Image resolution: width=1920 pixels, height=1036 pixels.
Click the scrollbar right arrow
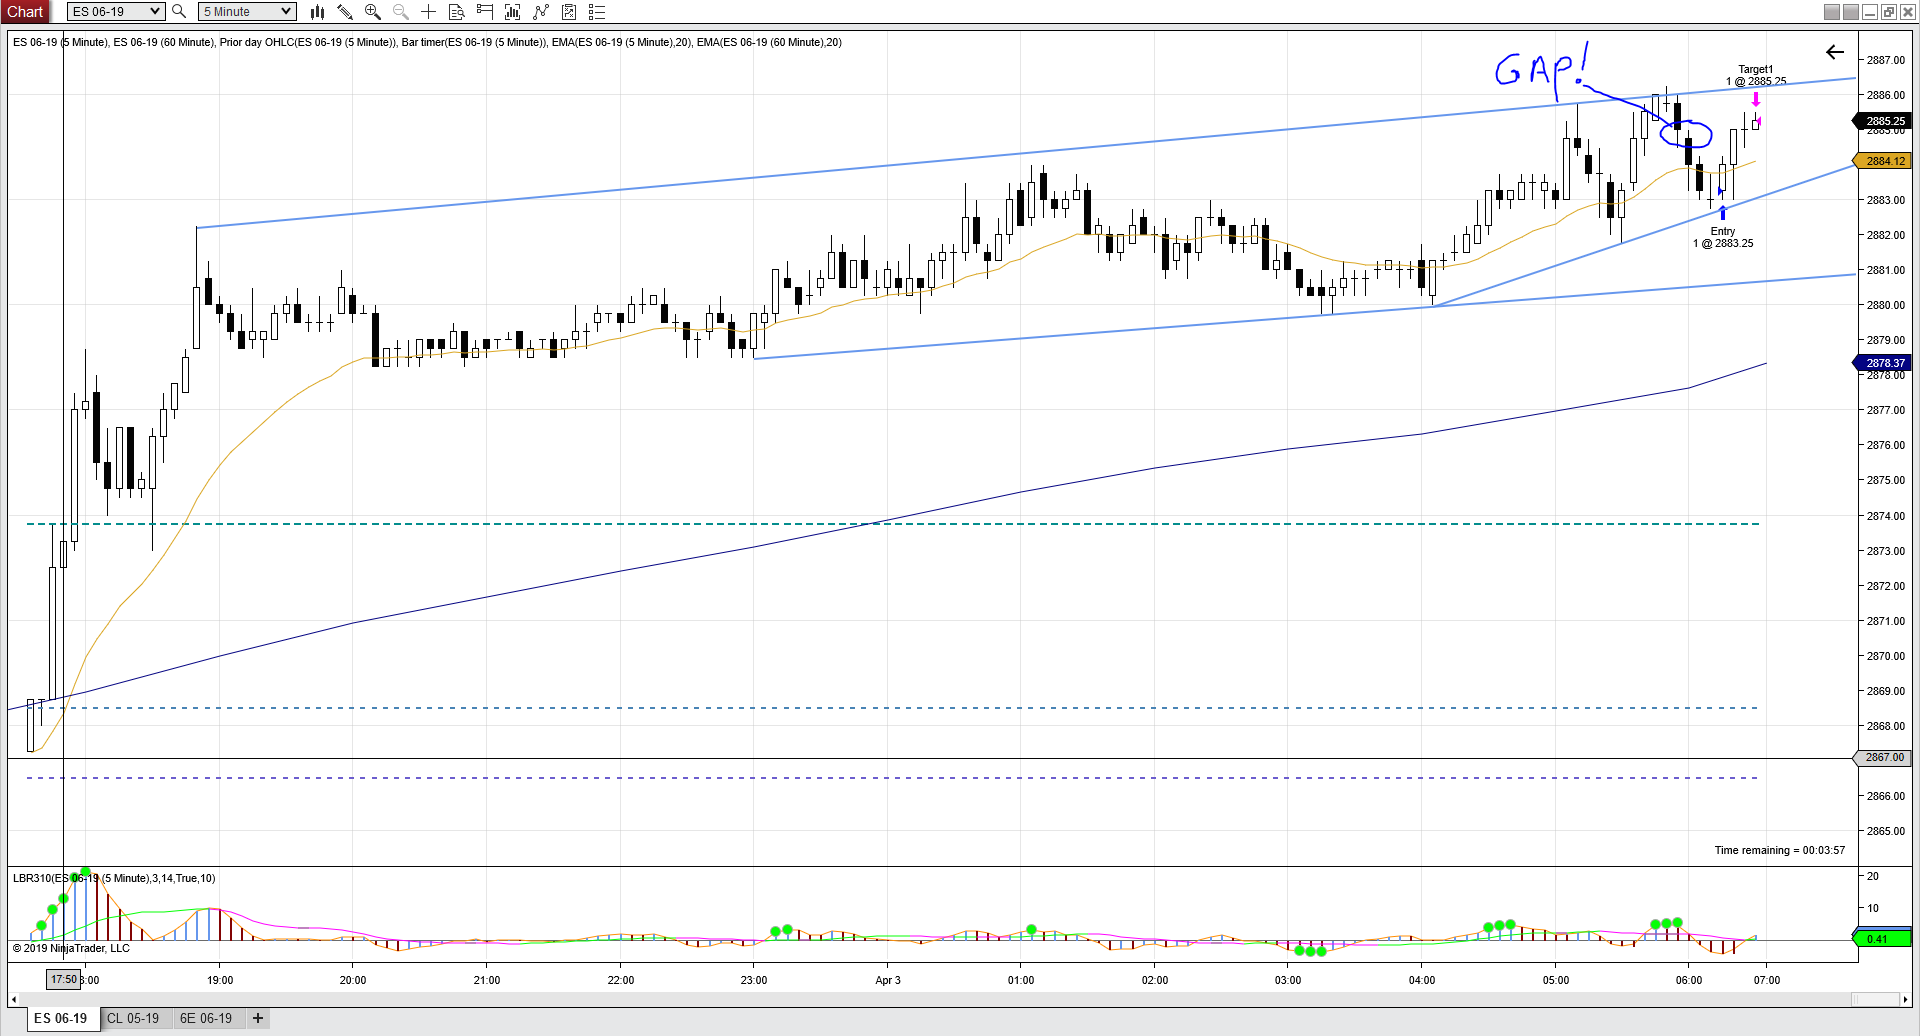tap(1904, 999)
